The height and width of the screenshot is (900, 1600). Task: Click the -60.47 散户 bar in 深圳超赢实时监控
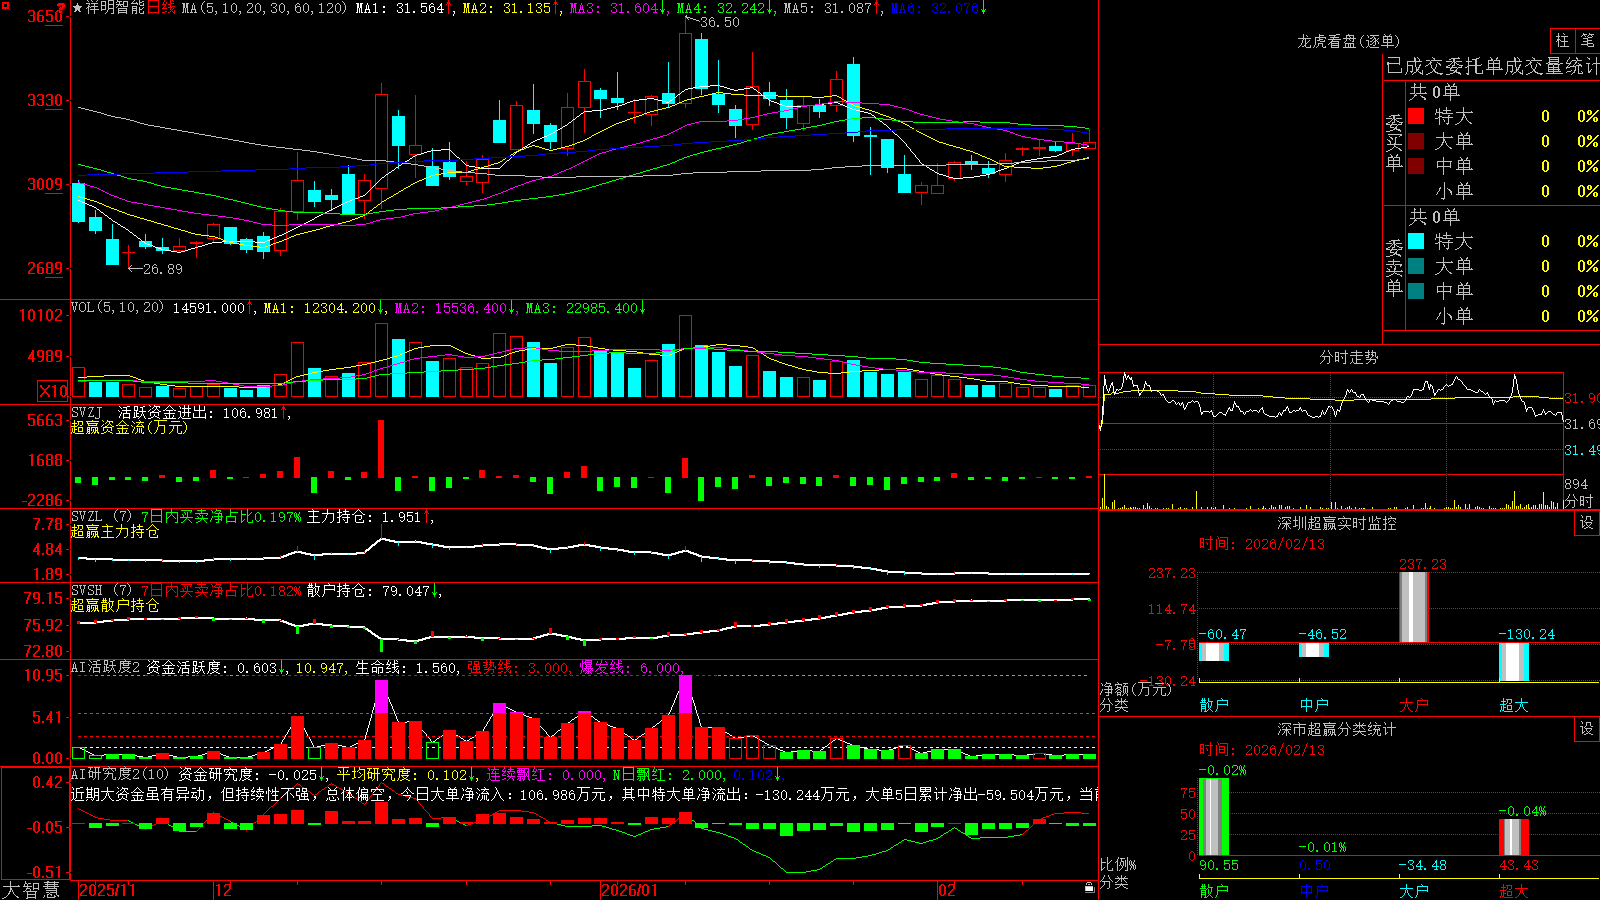1214,651
